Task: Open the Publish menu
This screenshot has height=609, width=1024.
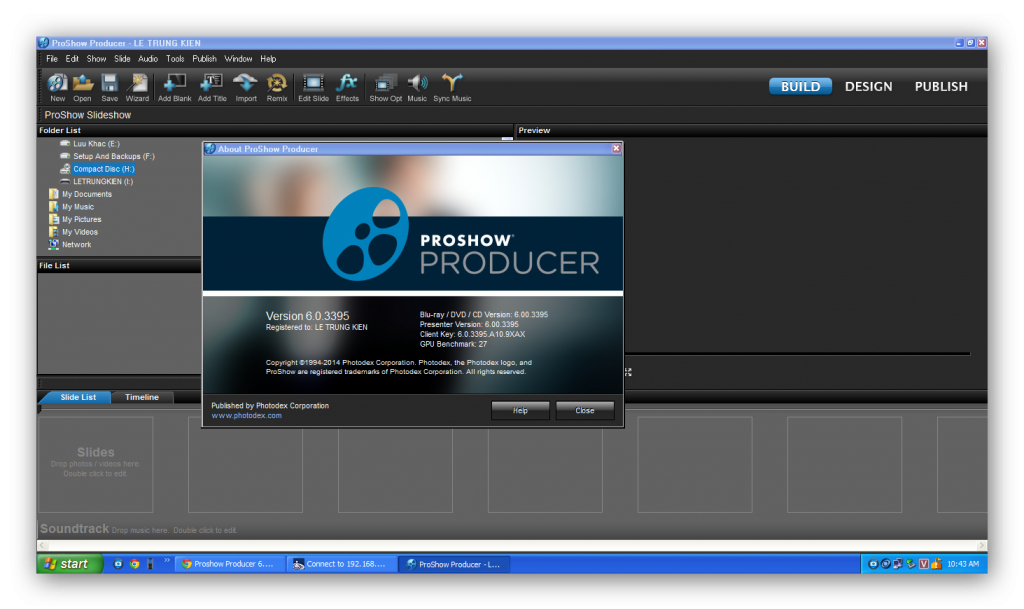Action: point(204,59)
